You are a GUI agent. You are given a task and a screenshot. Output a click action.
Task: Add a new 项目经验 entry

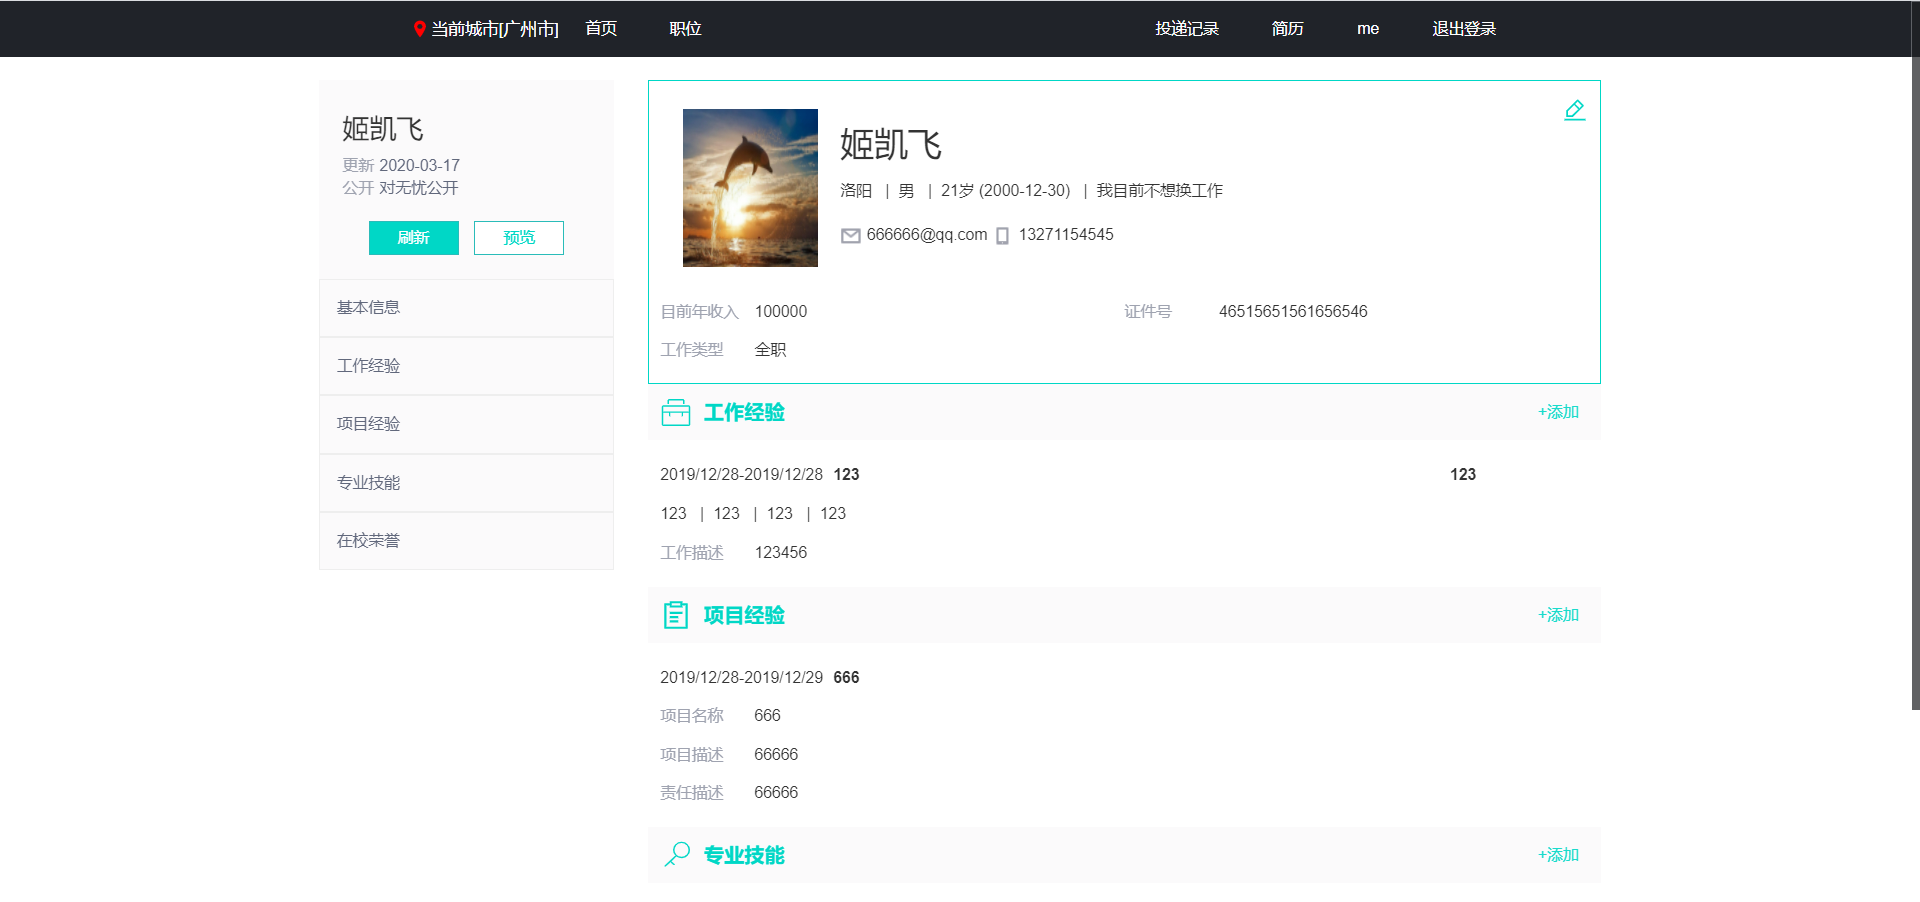1558,615
